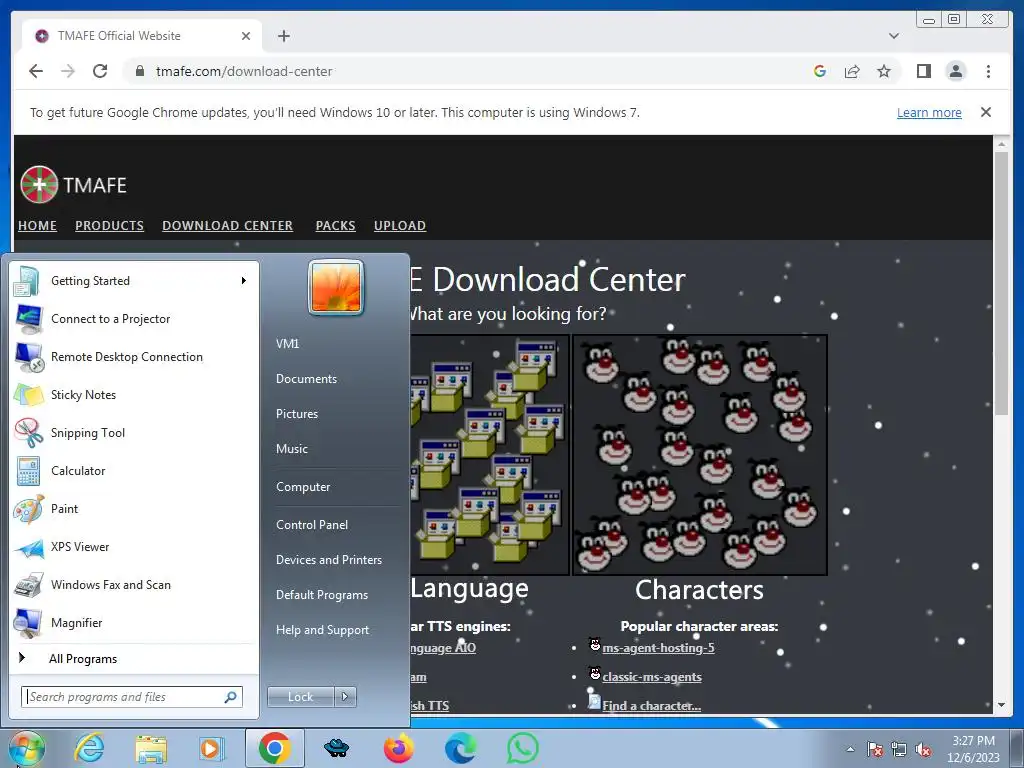Click the page vertical scrollbar thumb

[1001, 283]
